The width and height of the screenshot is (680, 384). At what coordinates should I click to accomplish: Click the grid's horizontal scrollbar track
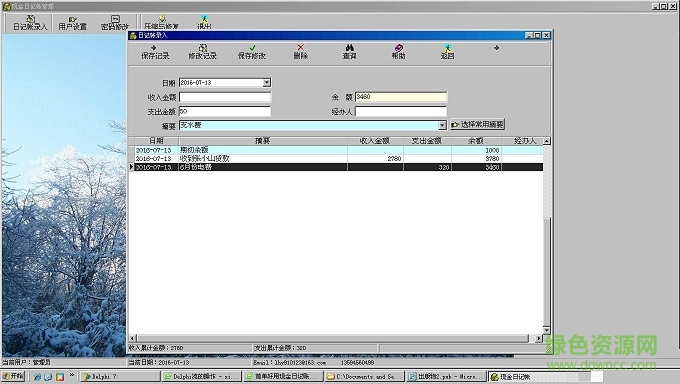[x=333, y=338]
